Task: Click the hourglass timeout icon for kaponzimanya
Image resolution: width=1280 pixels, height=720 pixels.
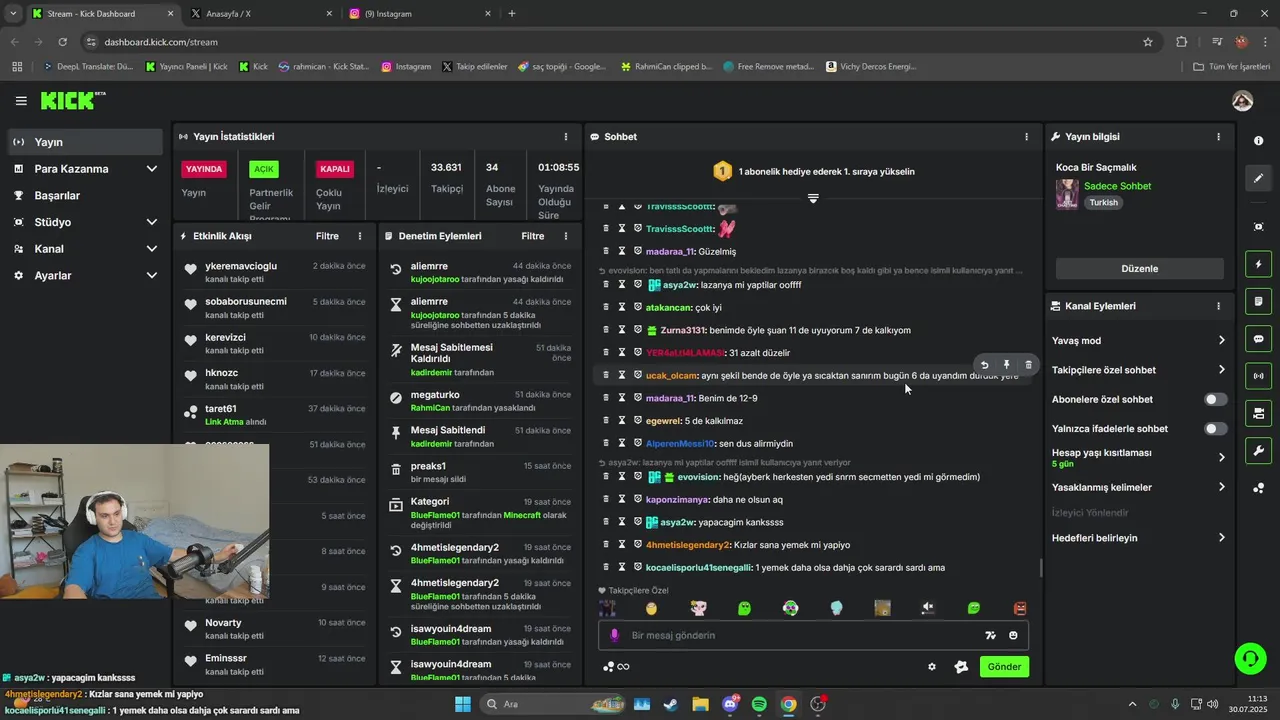Action: (x=621, y=499)
